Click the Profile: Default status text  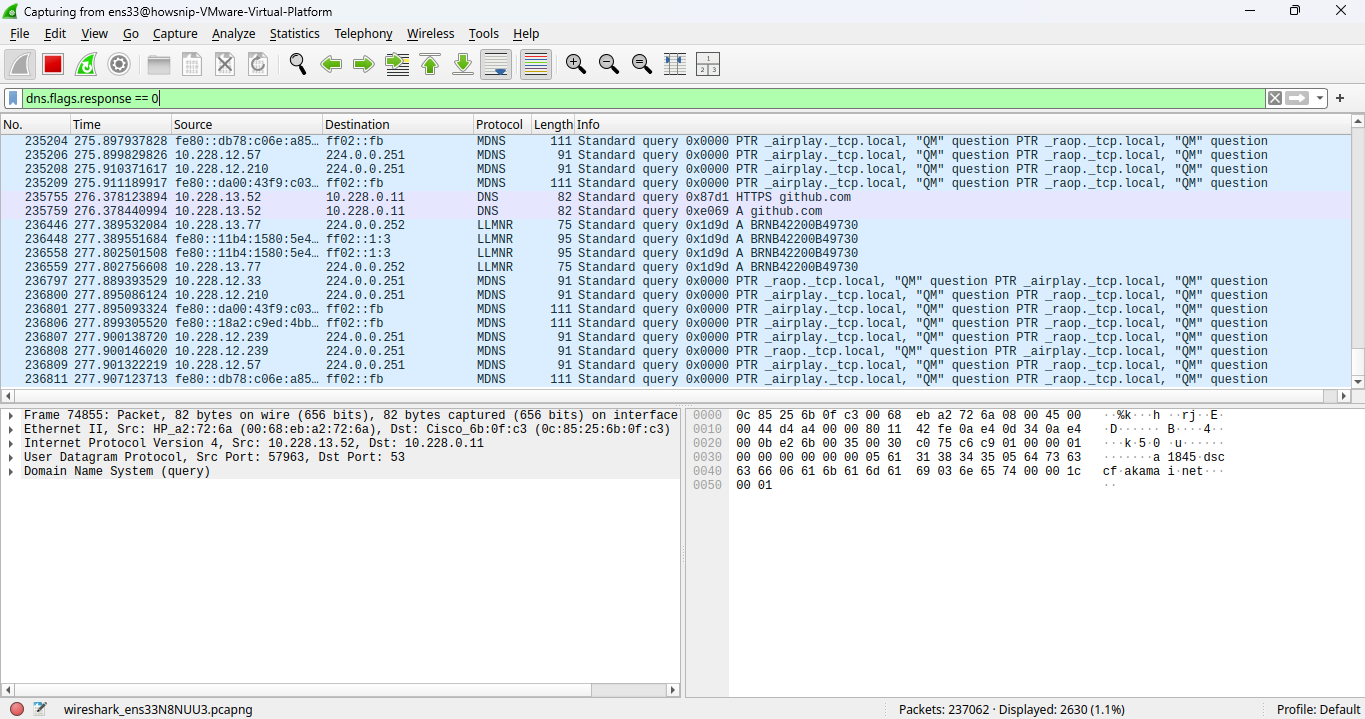[1318, 709]
